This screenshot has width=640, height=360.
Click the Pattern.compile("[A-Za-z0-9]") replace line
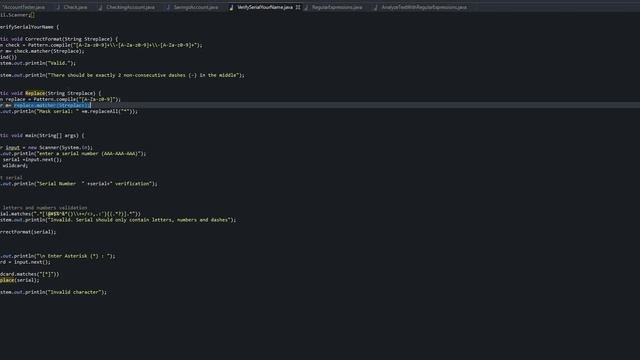(60, 99)
